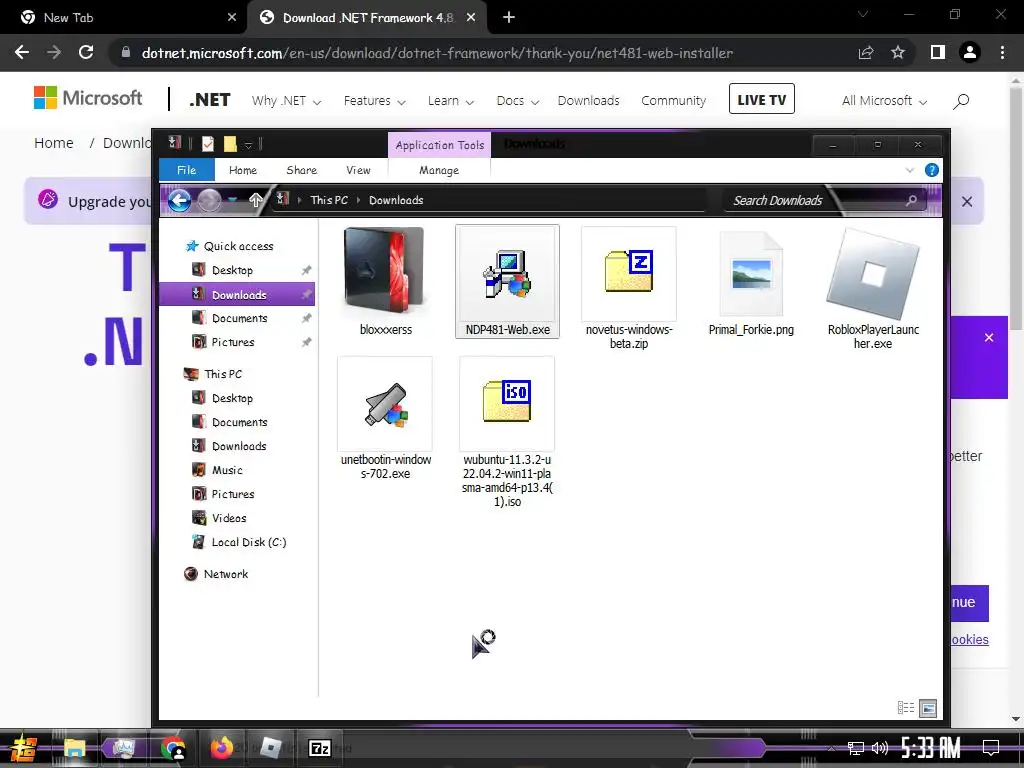The height and width of the screenshot is (768, 1024).
Task: Expand the Docs dropdown menu
Action: [517, 101]
